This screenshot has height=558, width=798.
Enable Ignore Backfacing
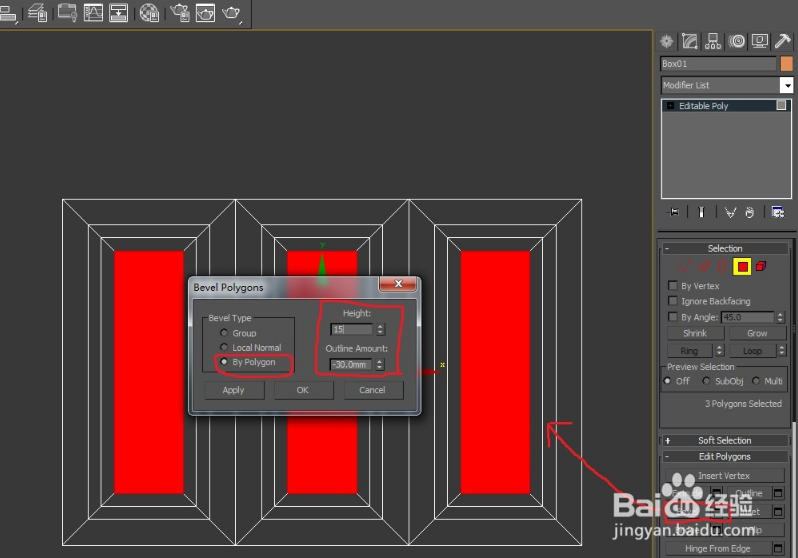pyautogui.click(x=673, y=301)
